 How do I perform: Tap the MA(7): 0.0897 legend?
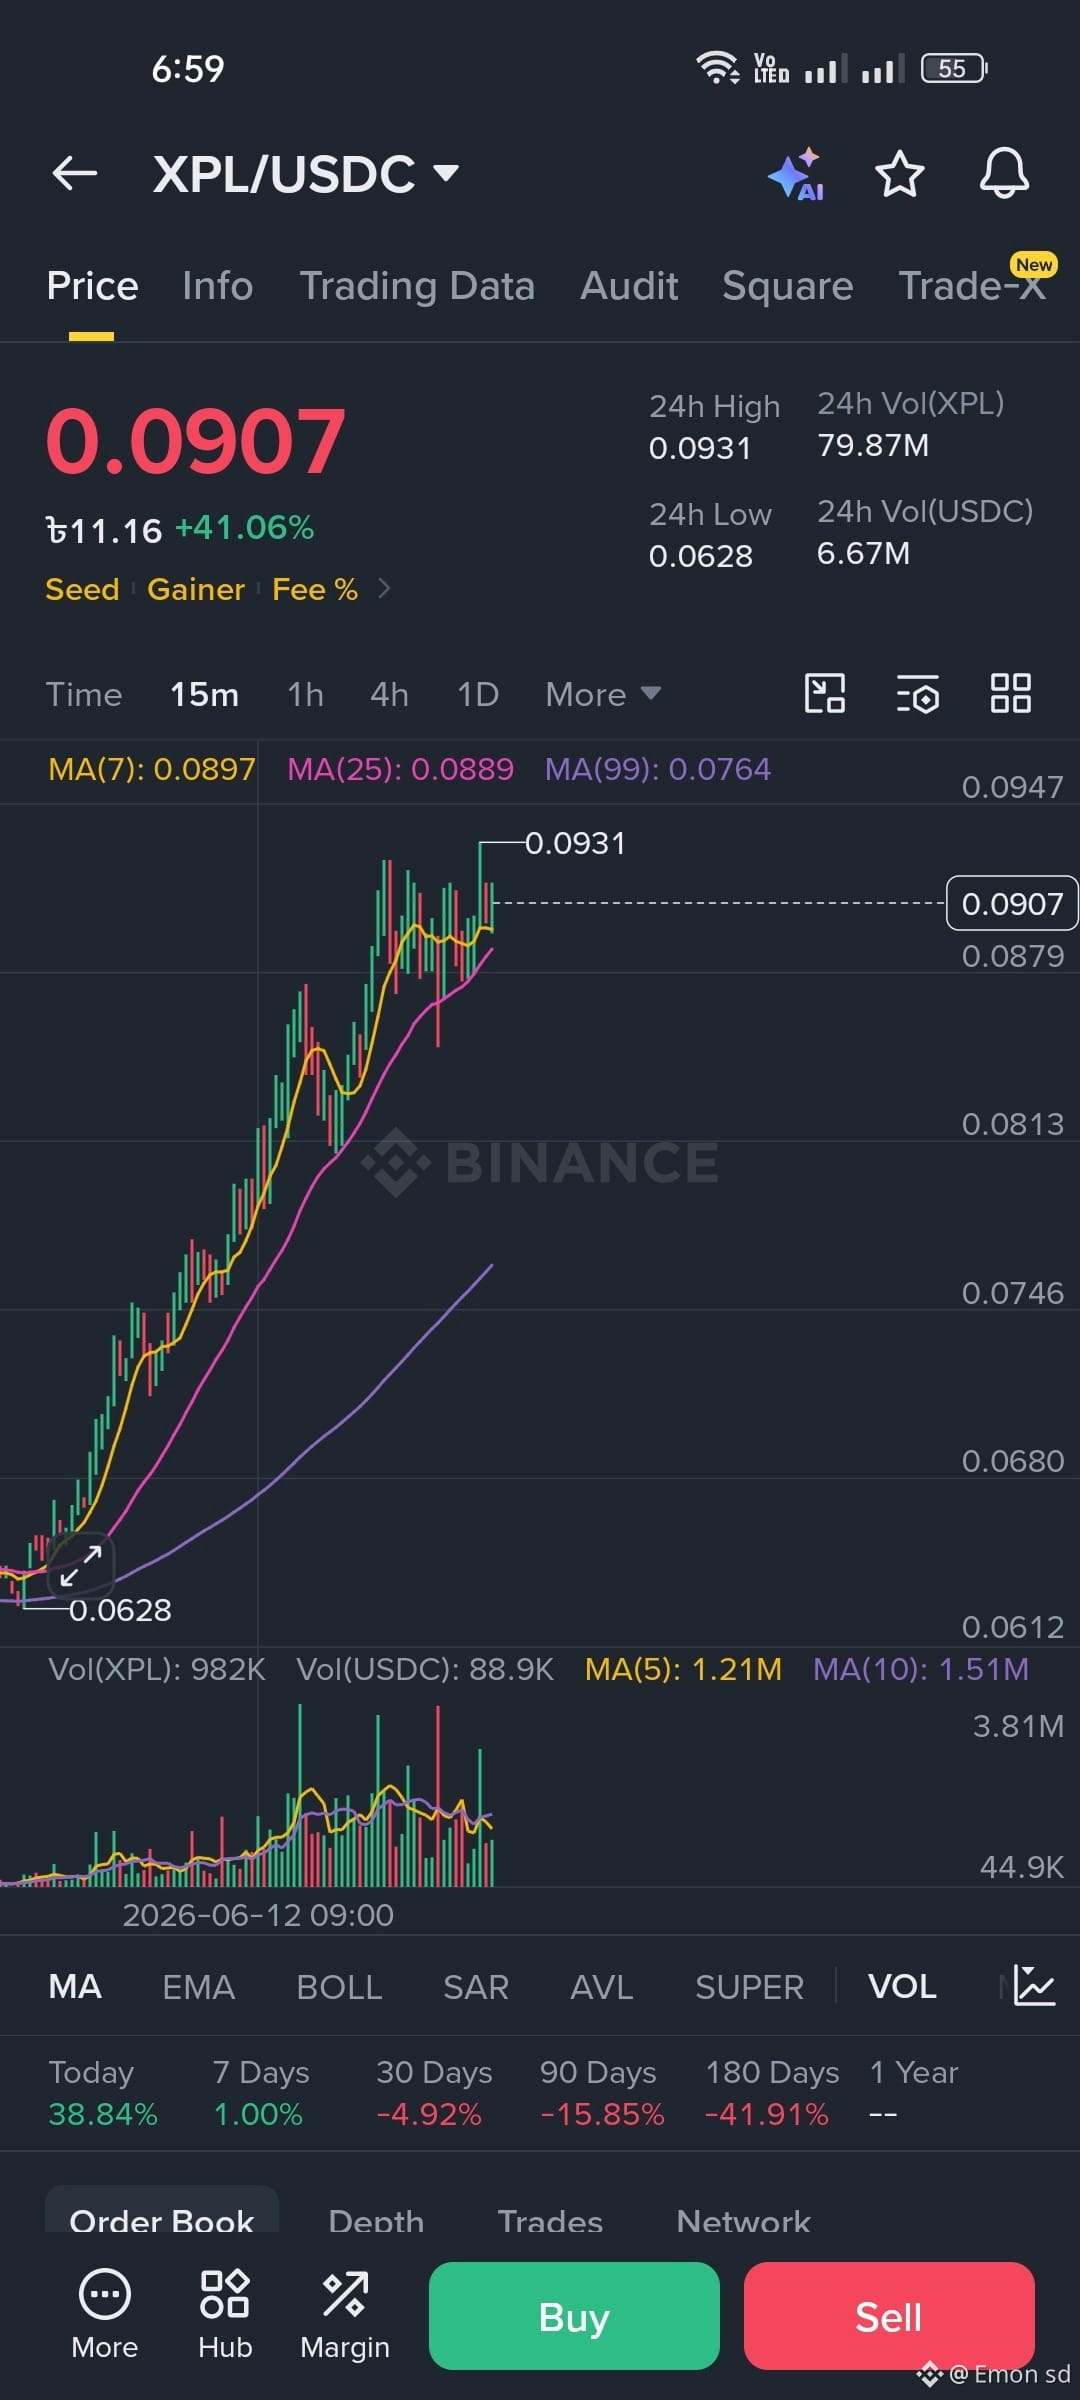pyautogui.click(x=152, y=769)
